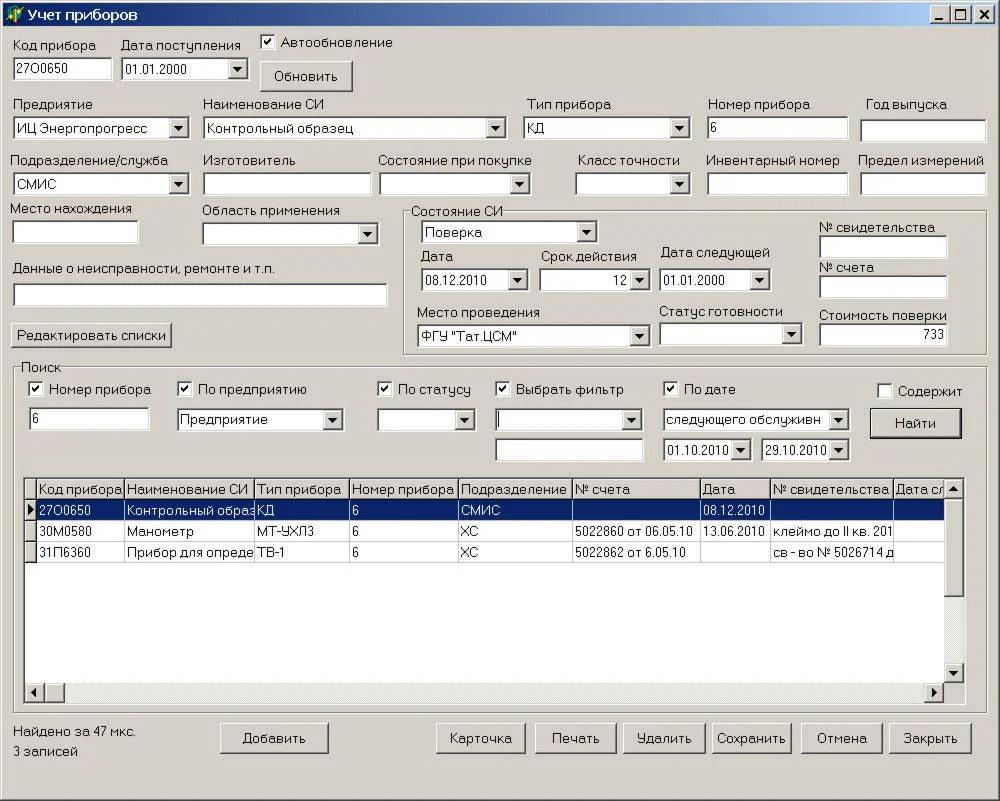Click the № счета column header
Screen dimensions: 1000x801
(634, 489)
